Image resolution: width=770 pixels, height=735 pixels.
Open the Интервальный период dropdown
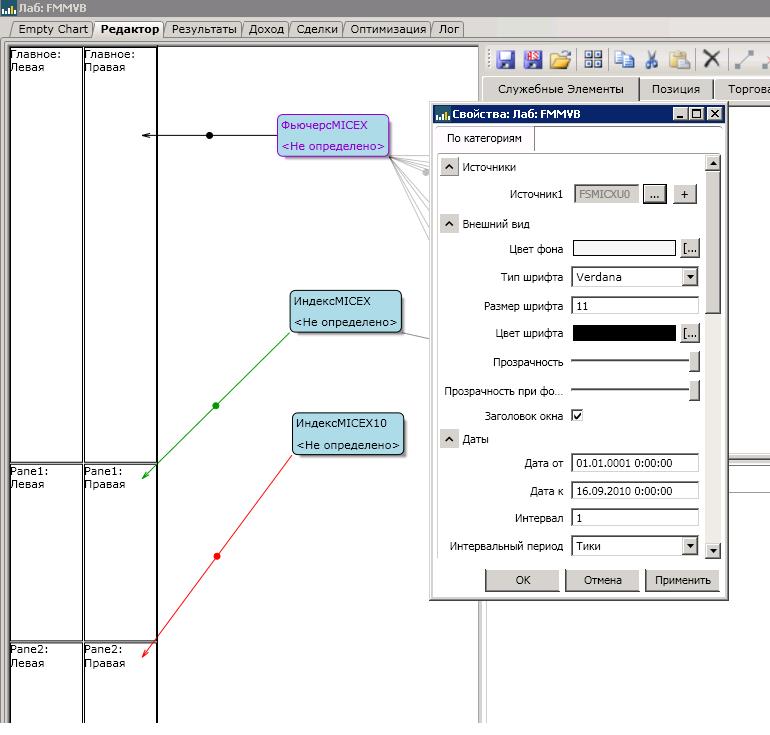(689, 546)
